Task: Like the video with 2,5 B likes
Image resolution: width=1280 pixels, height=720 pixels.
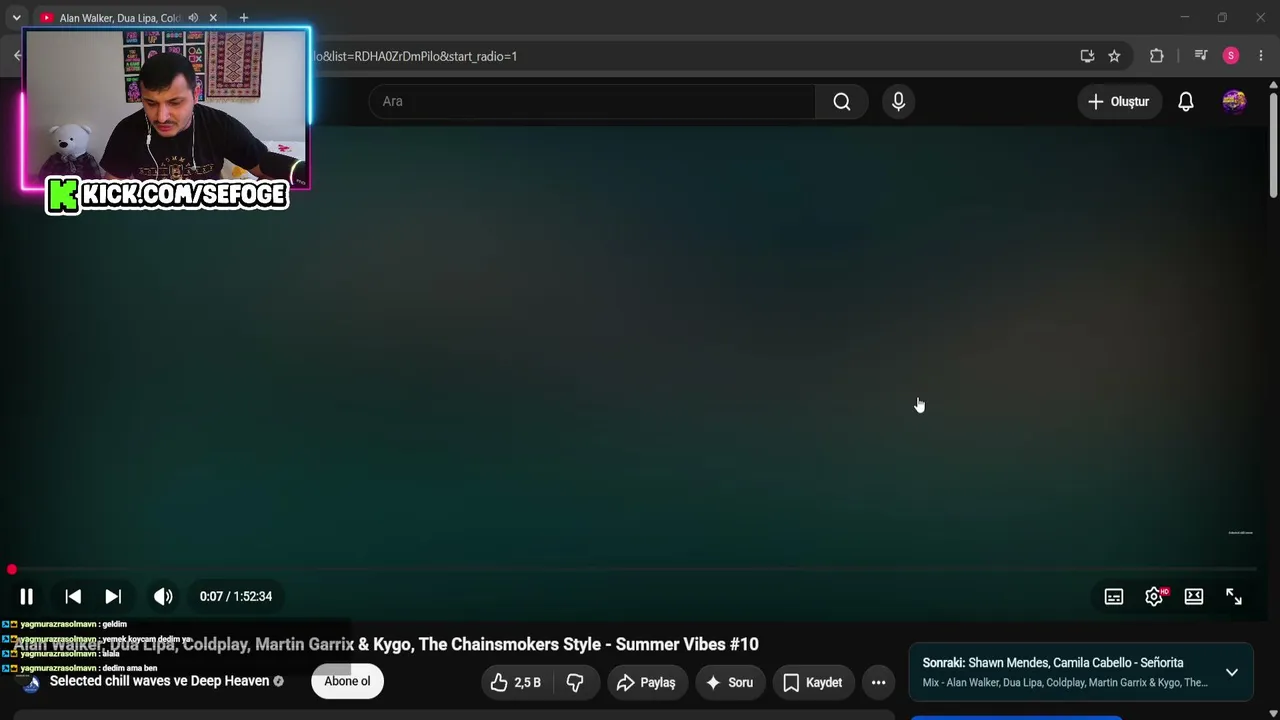Action: (516, 682)
